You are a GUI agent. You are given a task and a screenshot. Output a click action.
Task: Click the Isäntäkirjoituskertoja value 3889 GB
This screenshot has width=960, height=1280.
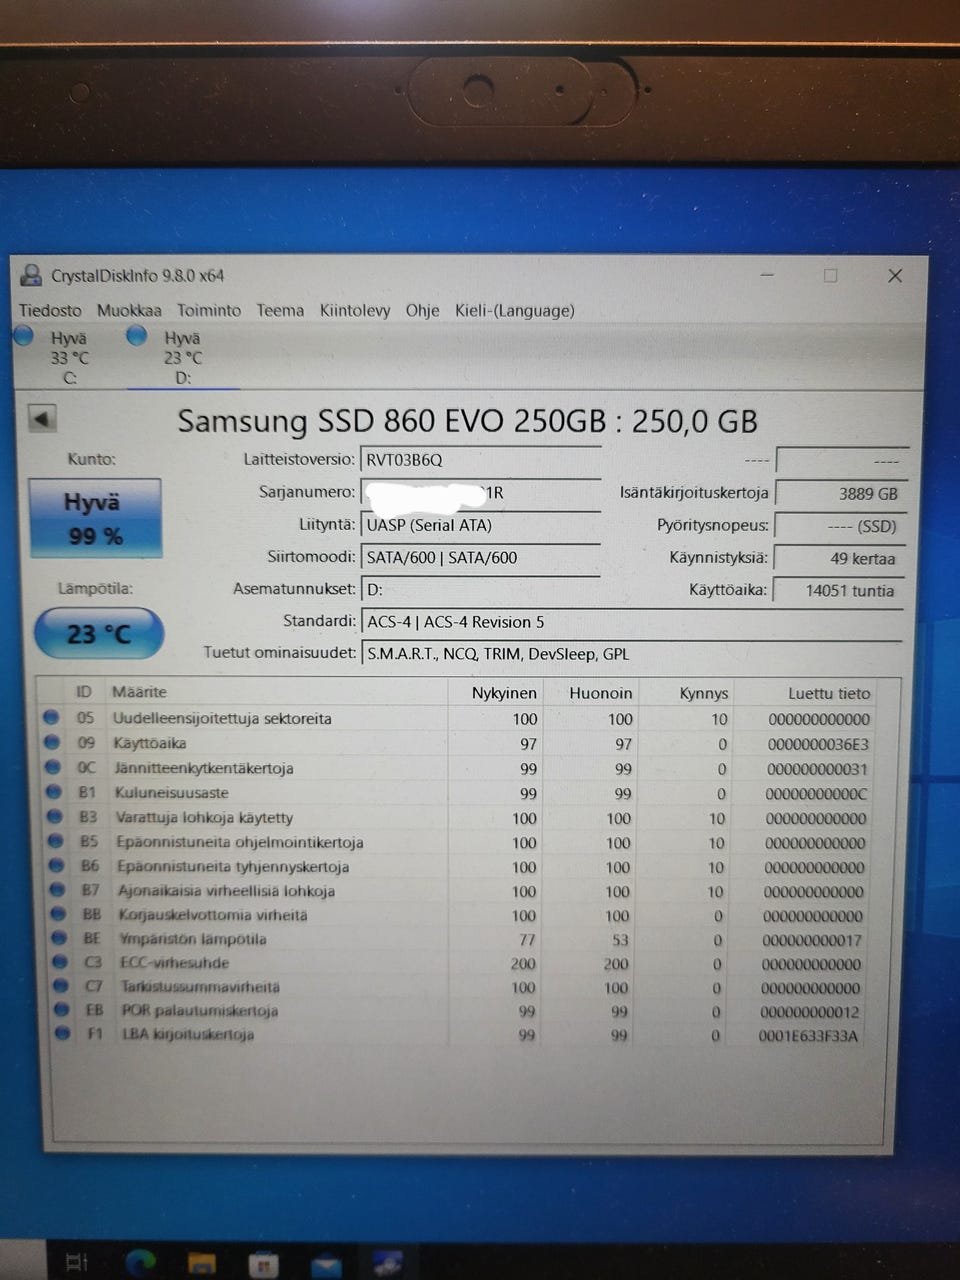pos(841,494)
